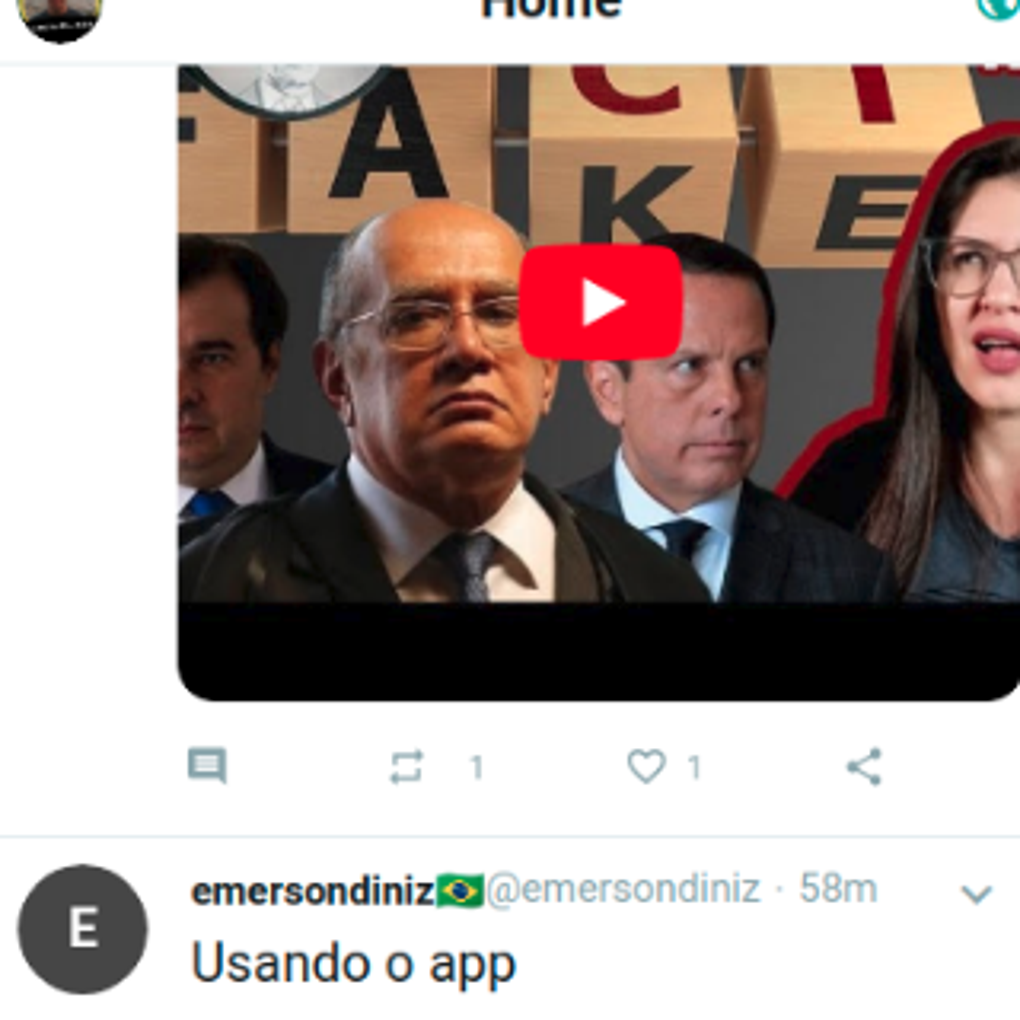The height and width of the screenshot is (1020, 1020).
Task: Like the video post with heart icon
Action: coord(646,766)
